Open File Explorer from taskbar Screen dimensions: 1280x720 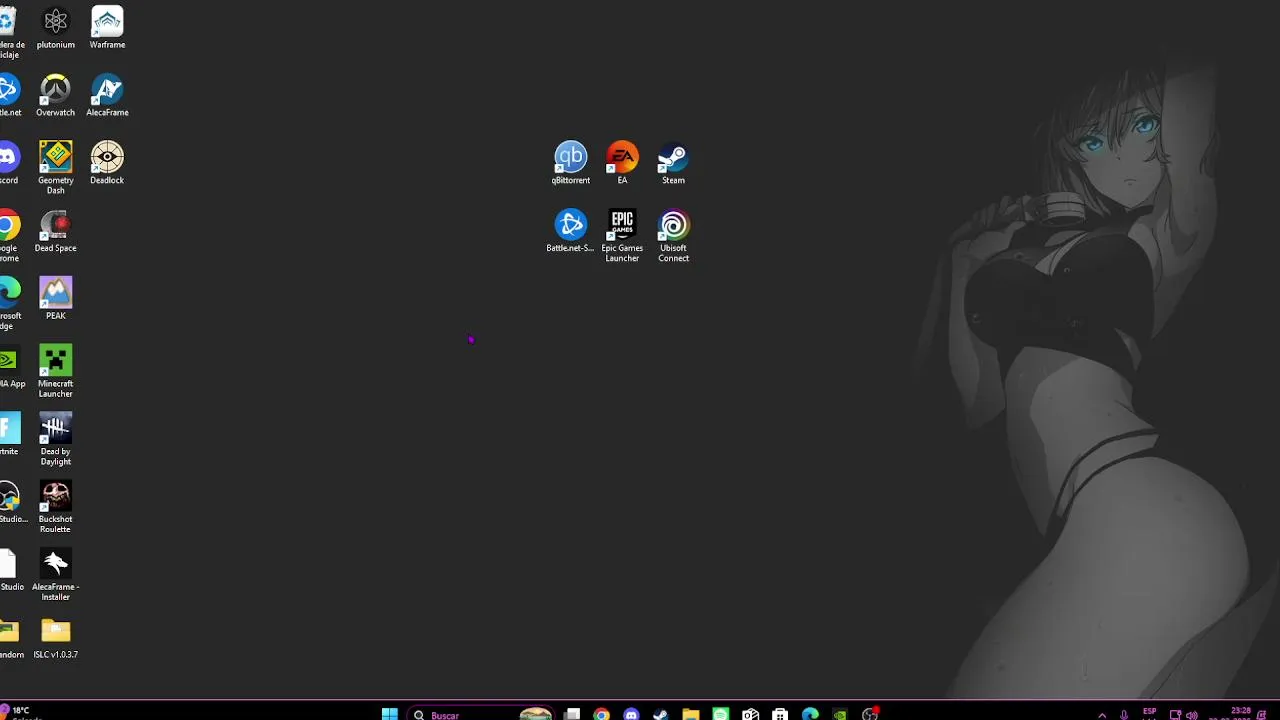tap(690, 714)
